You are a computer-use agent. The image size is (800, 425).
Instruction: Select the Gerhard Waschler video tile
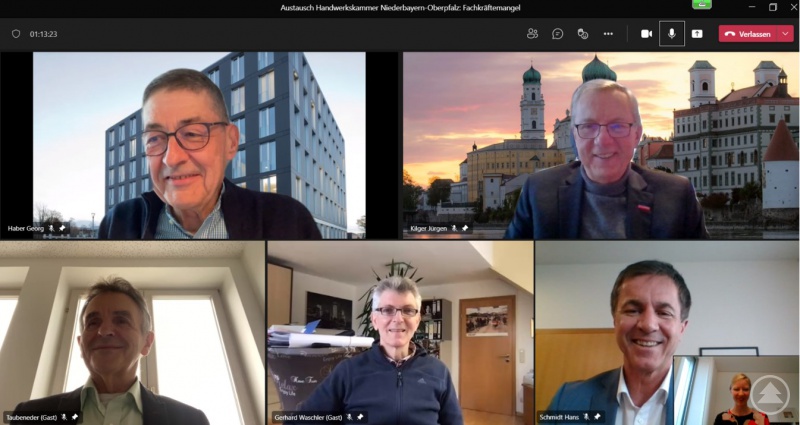tap(399, 330)
